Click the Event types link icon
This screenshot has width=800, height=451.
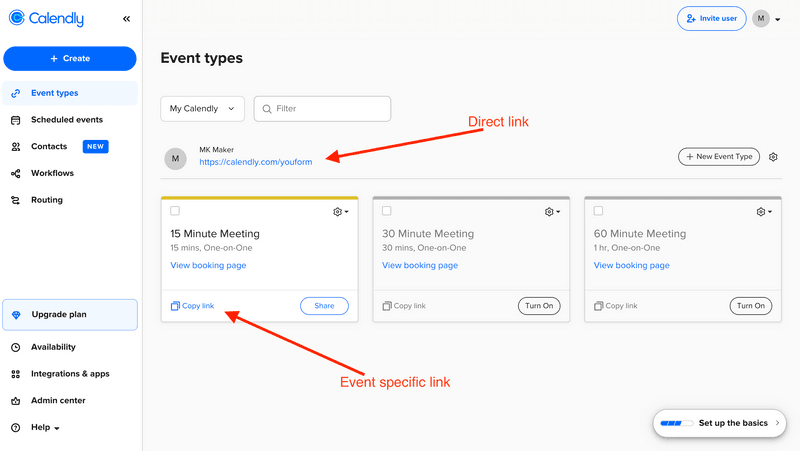point(16,93)
